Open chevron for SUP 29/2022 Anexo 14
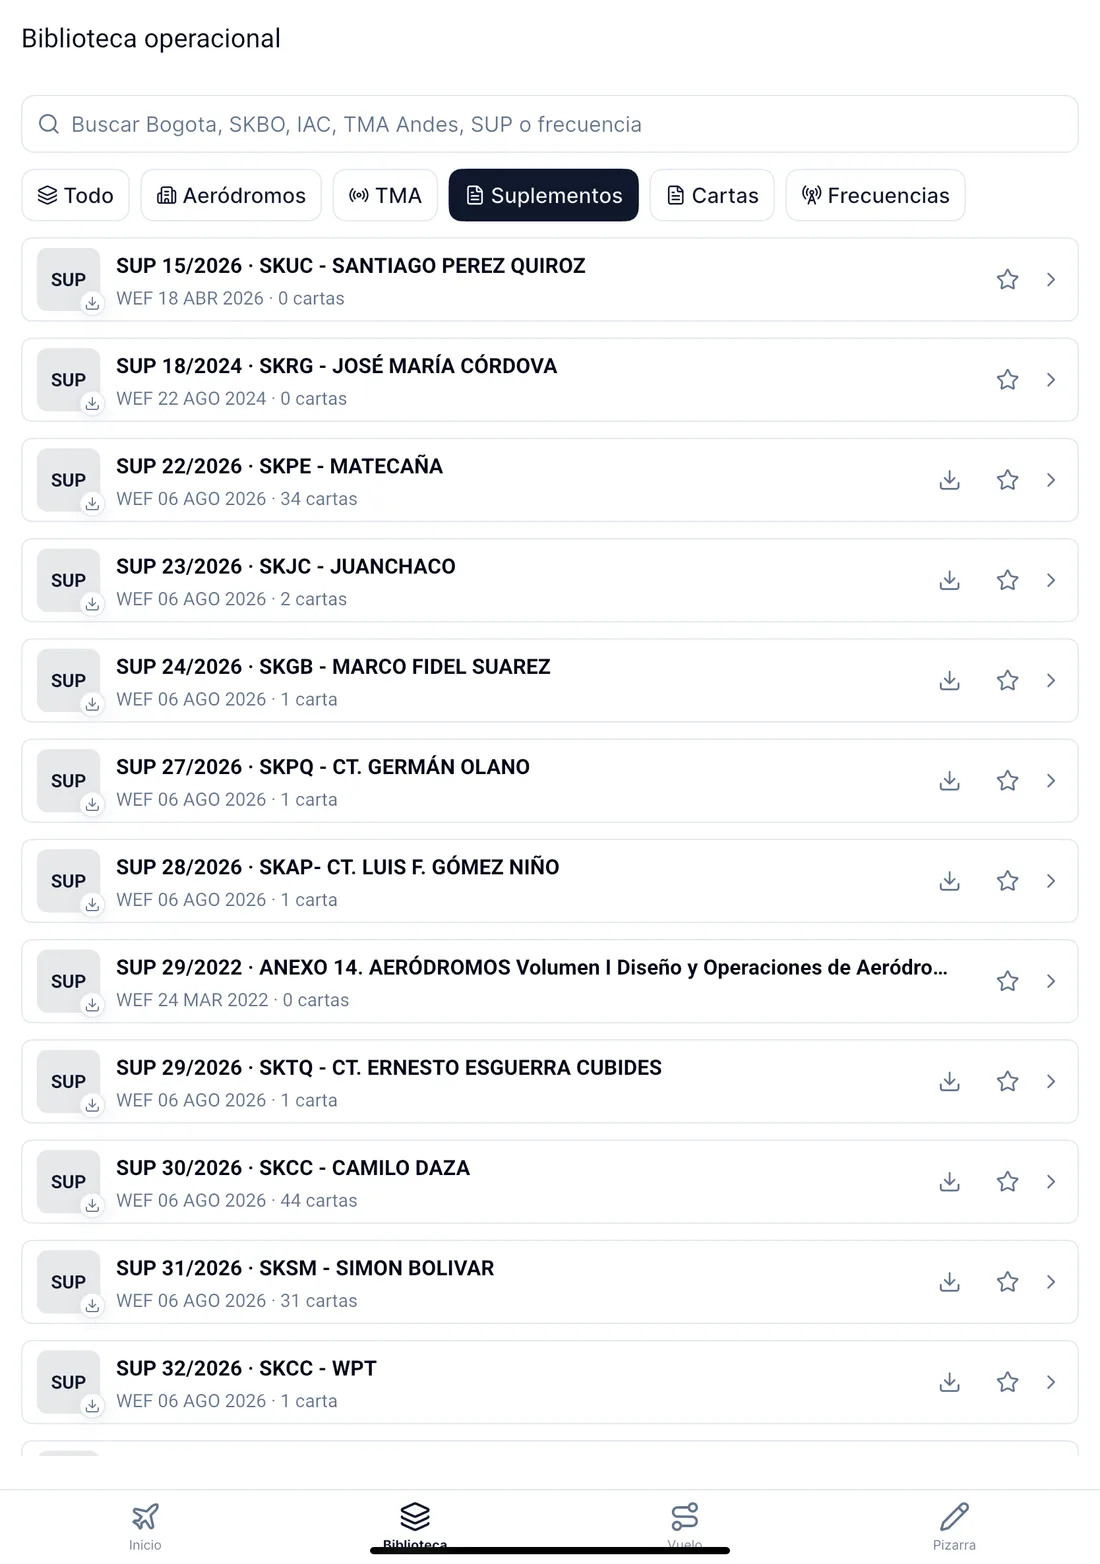 1051,981
